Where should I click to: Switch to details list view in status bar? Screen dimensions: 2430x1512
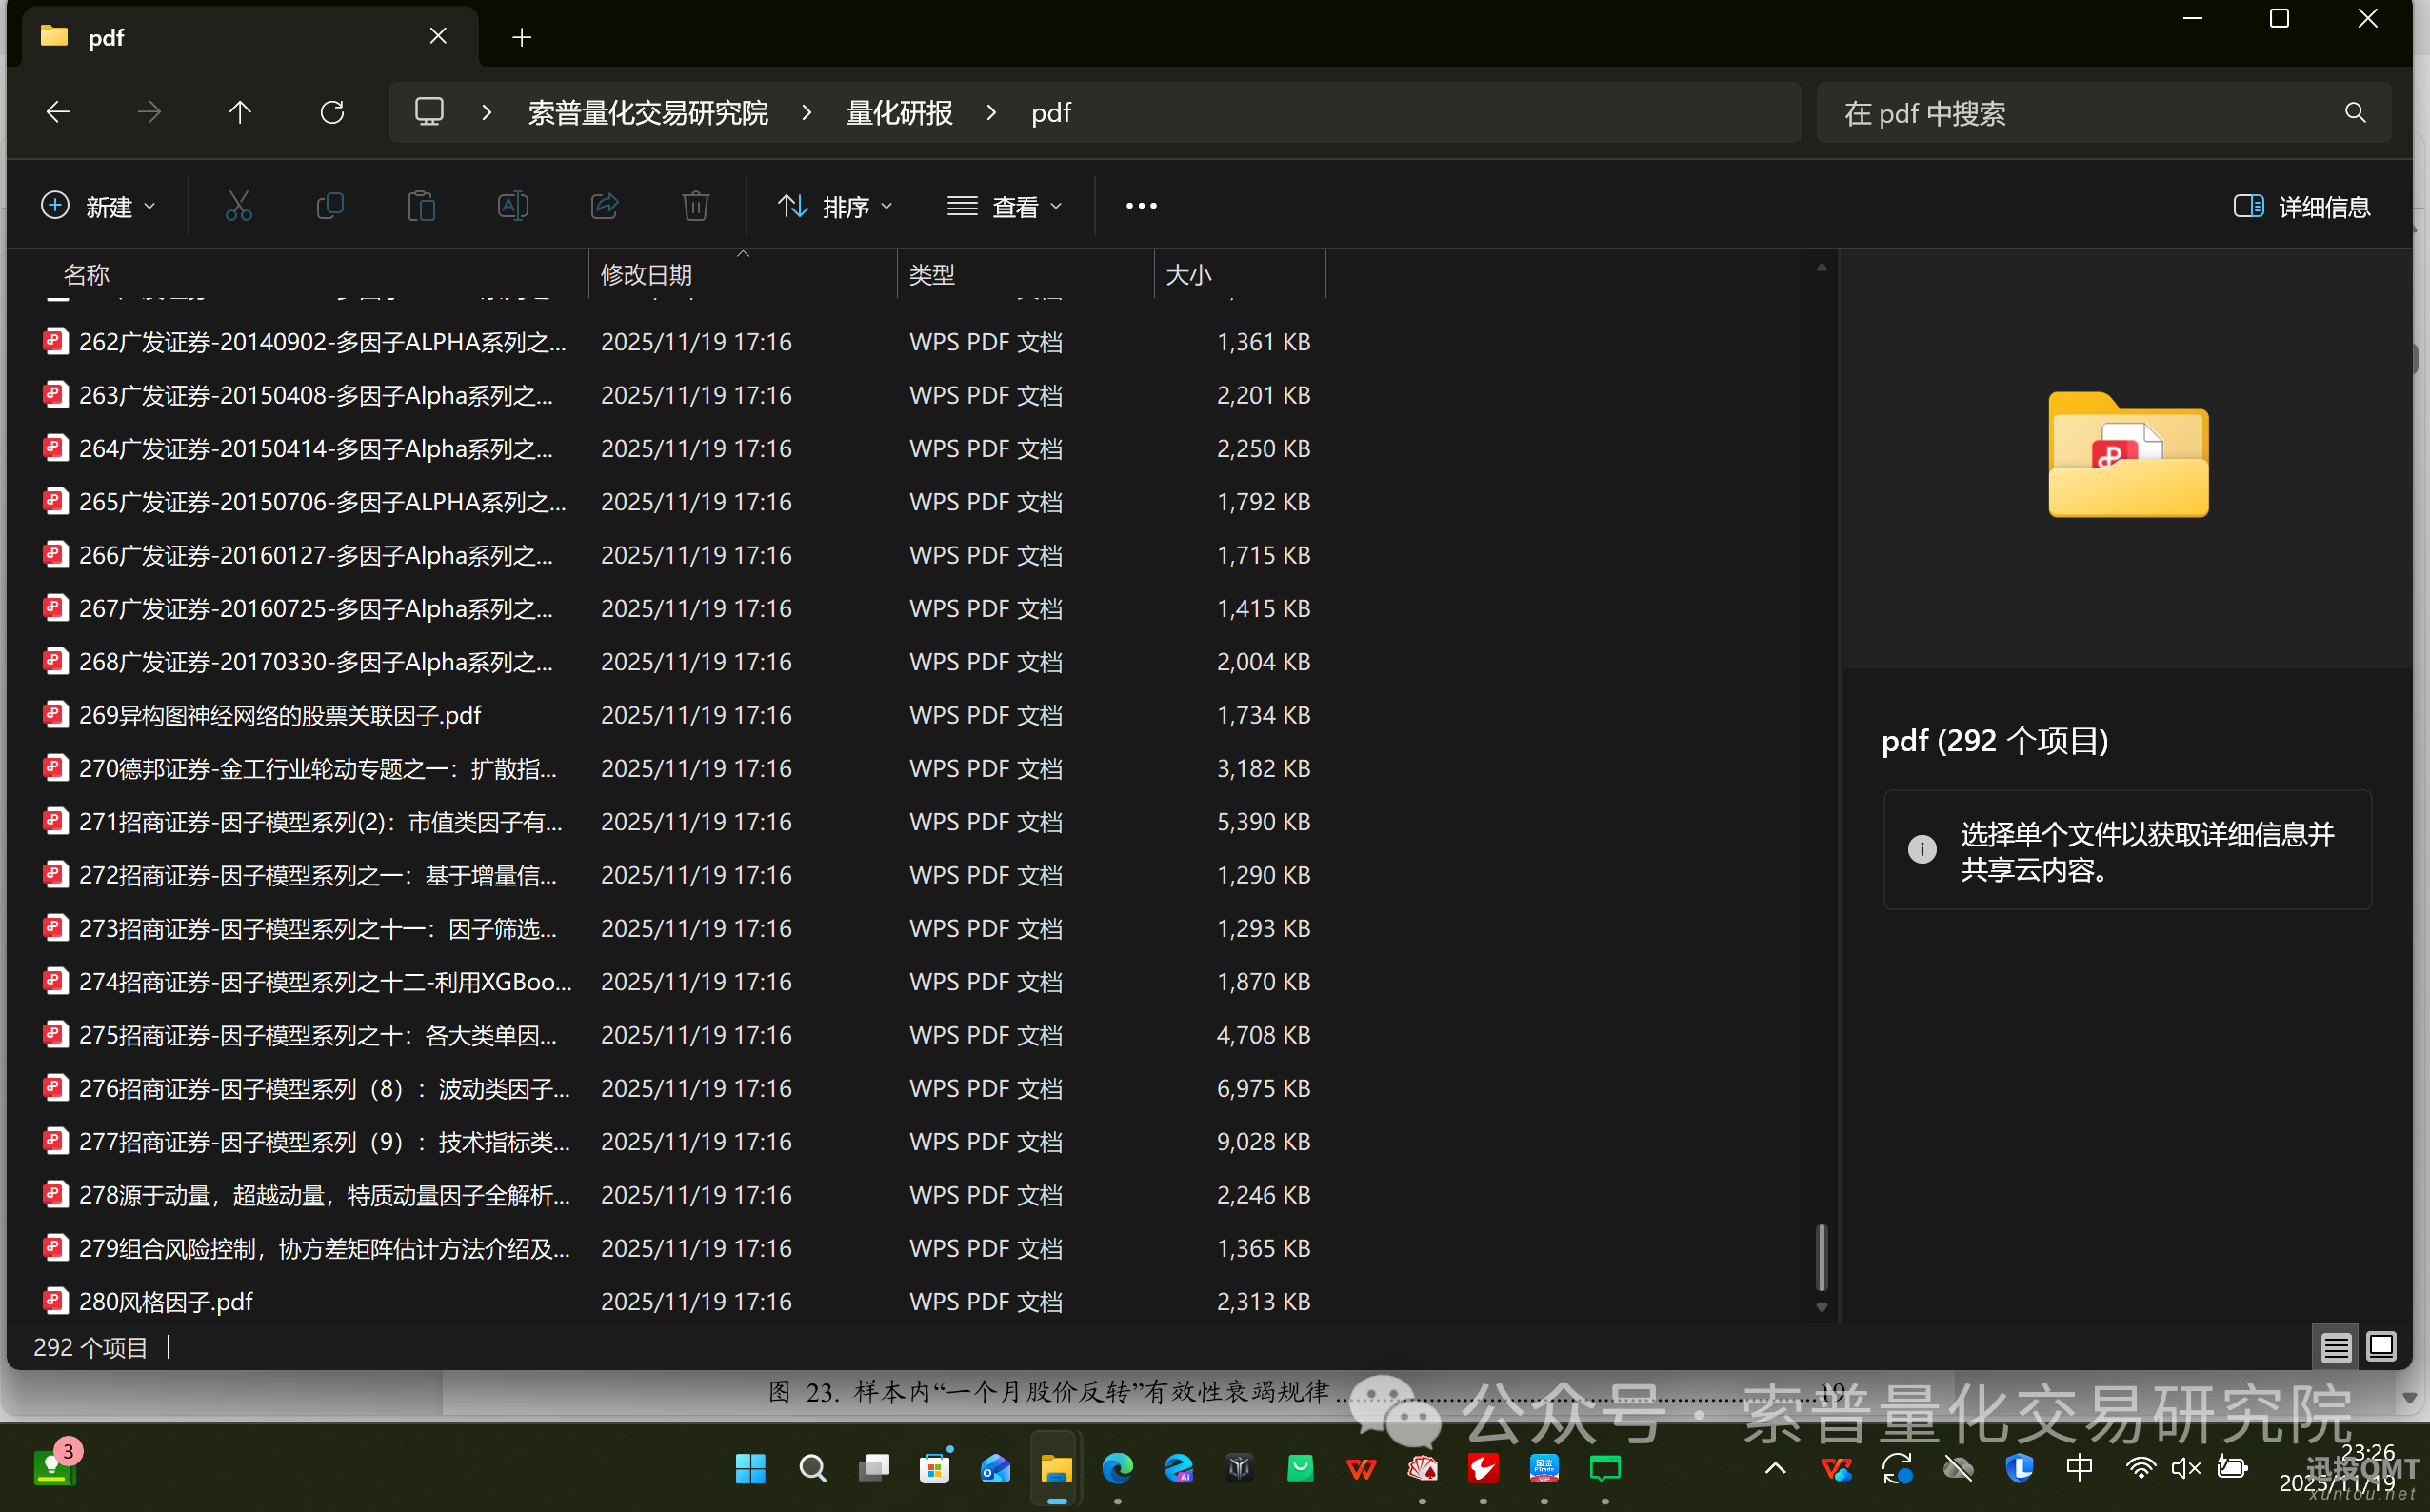[x=2335, y=1347]
